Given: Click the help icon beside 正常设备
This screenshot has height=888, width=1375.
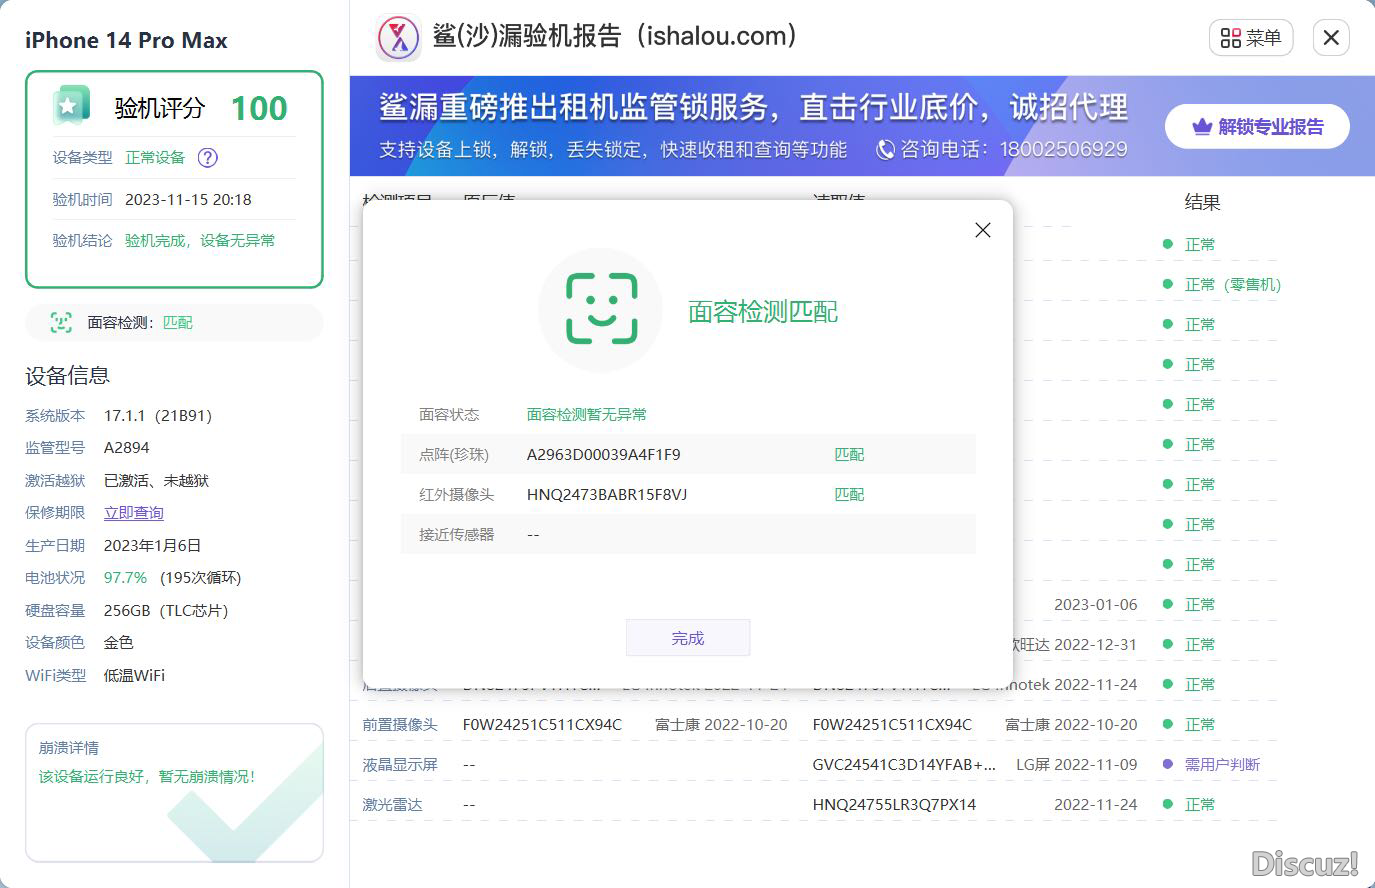Looking at the screenshot, I should click(x=207, y=157).
